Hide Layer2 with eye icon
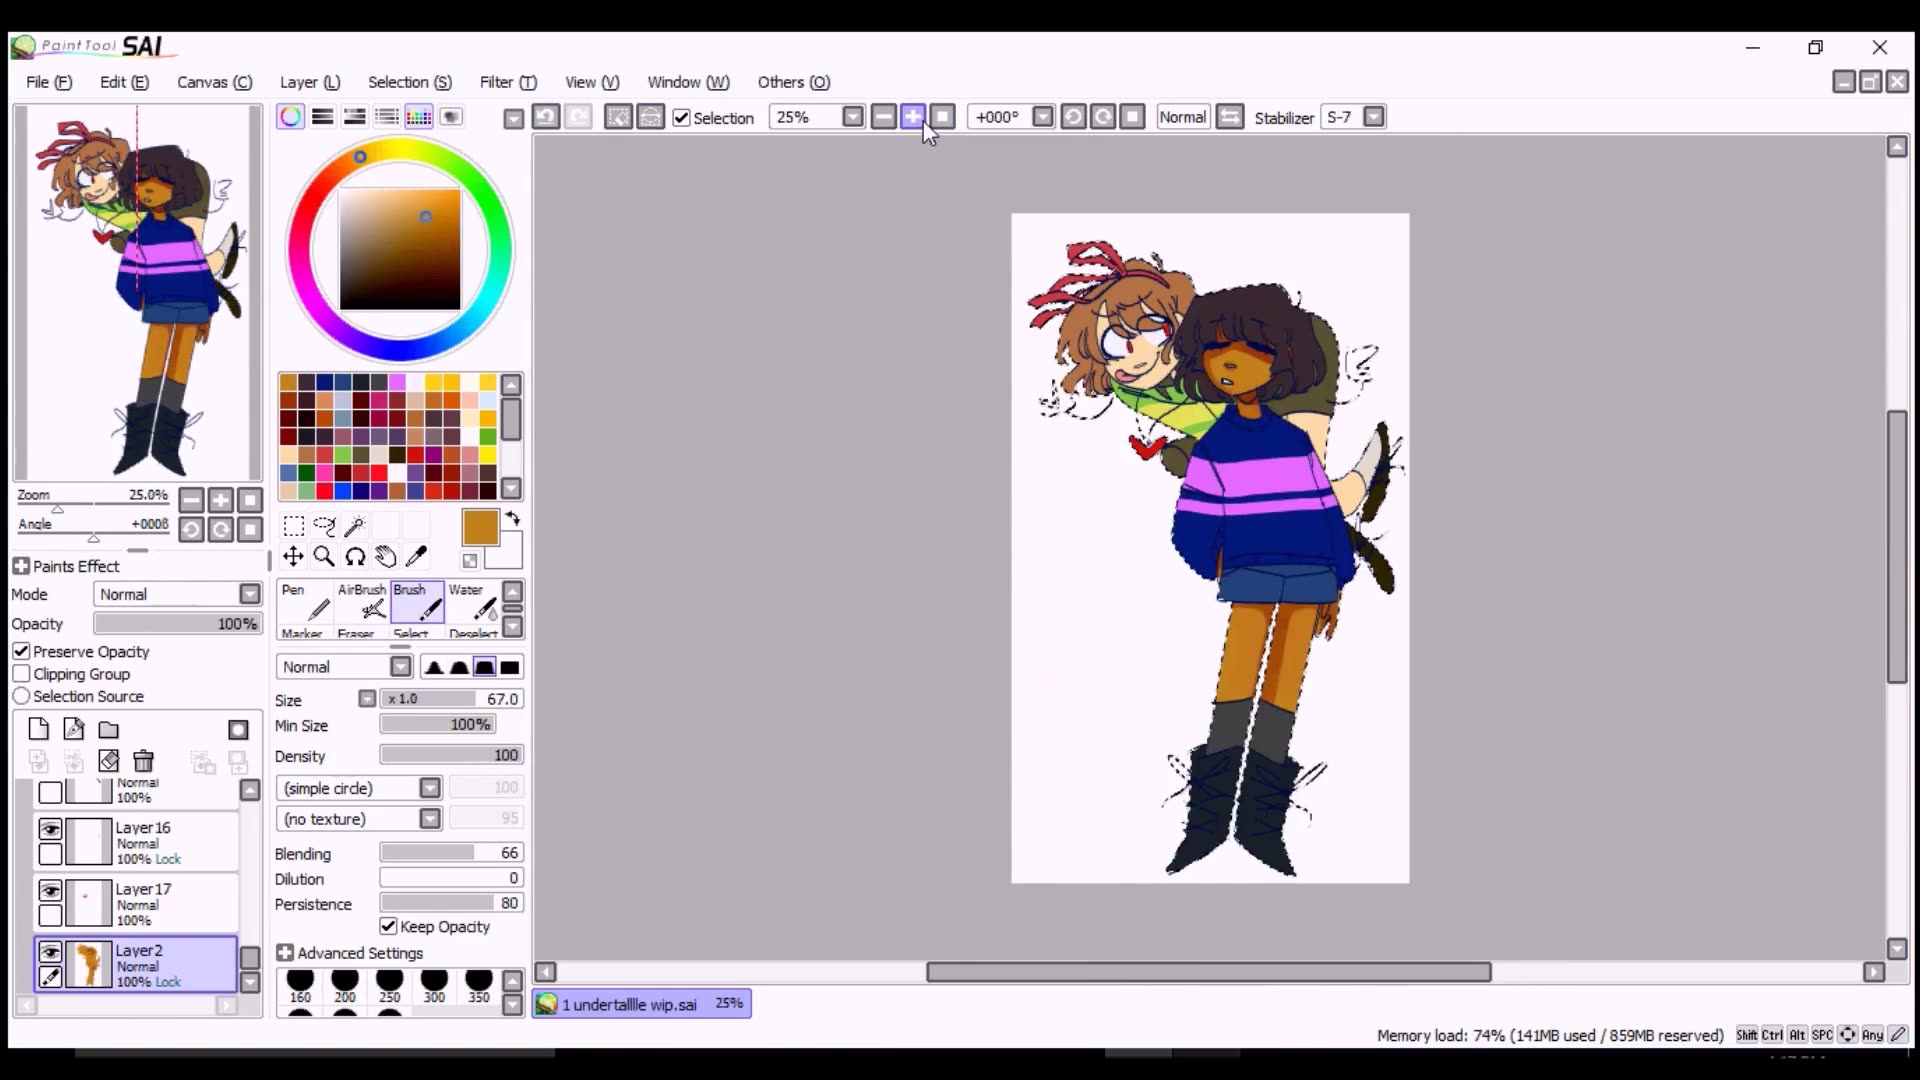This screenshot has width=1920, height=1080. click(50, 952)
